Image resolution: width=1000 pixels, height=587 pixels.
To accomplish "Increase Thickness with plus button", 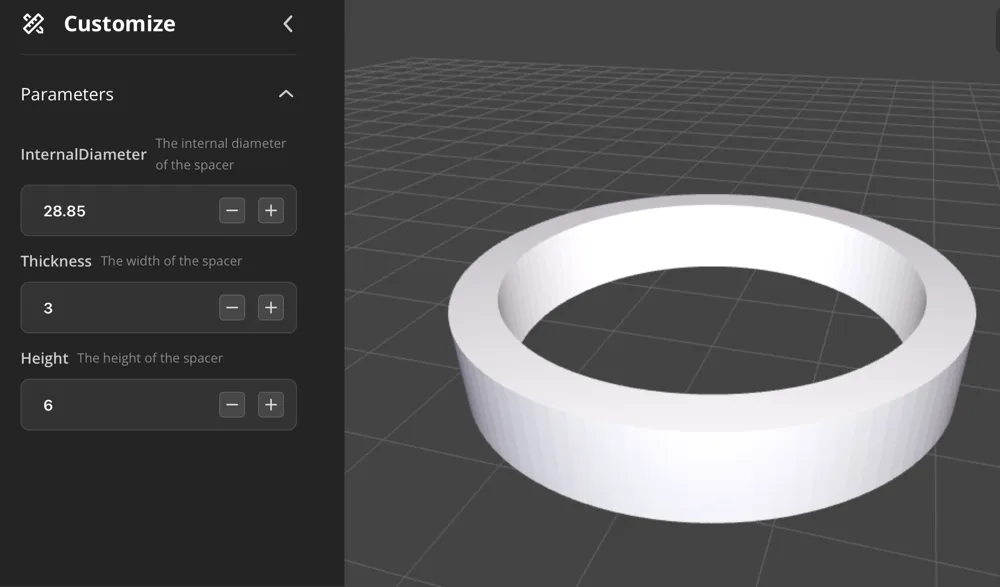I will (x=271, y=308).
